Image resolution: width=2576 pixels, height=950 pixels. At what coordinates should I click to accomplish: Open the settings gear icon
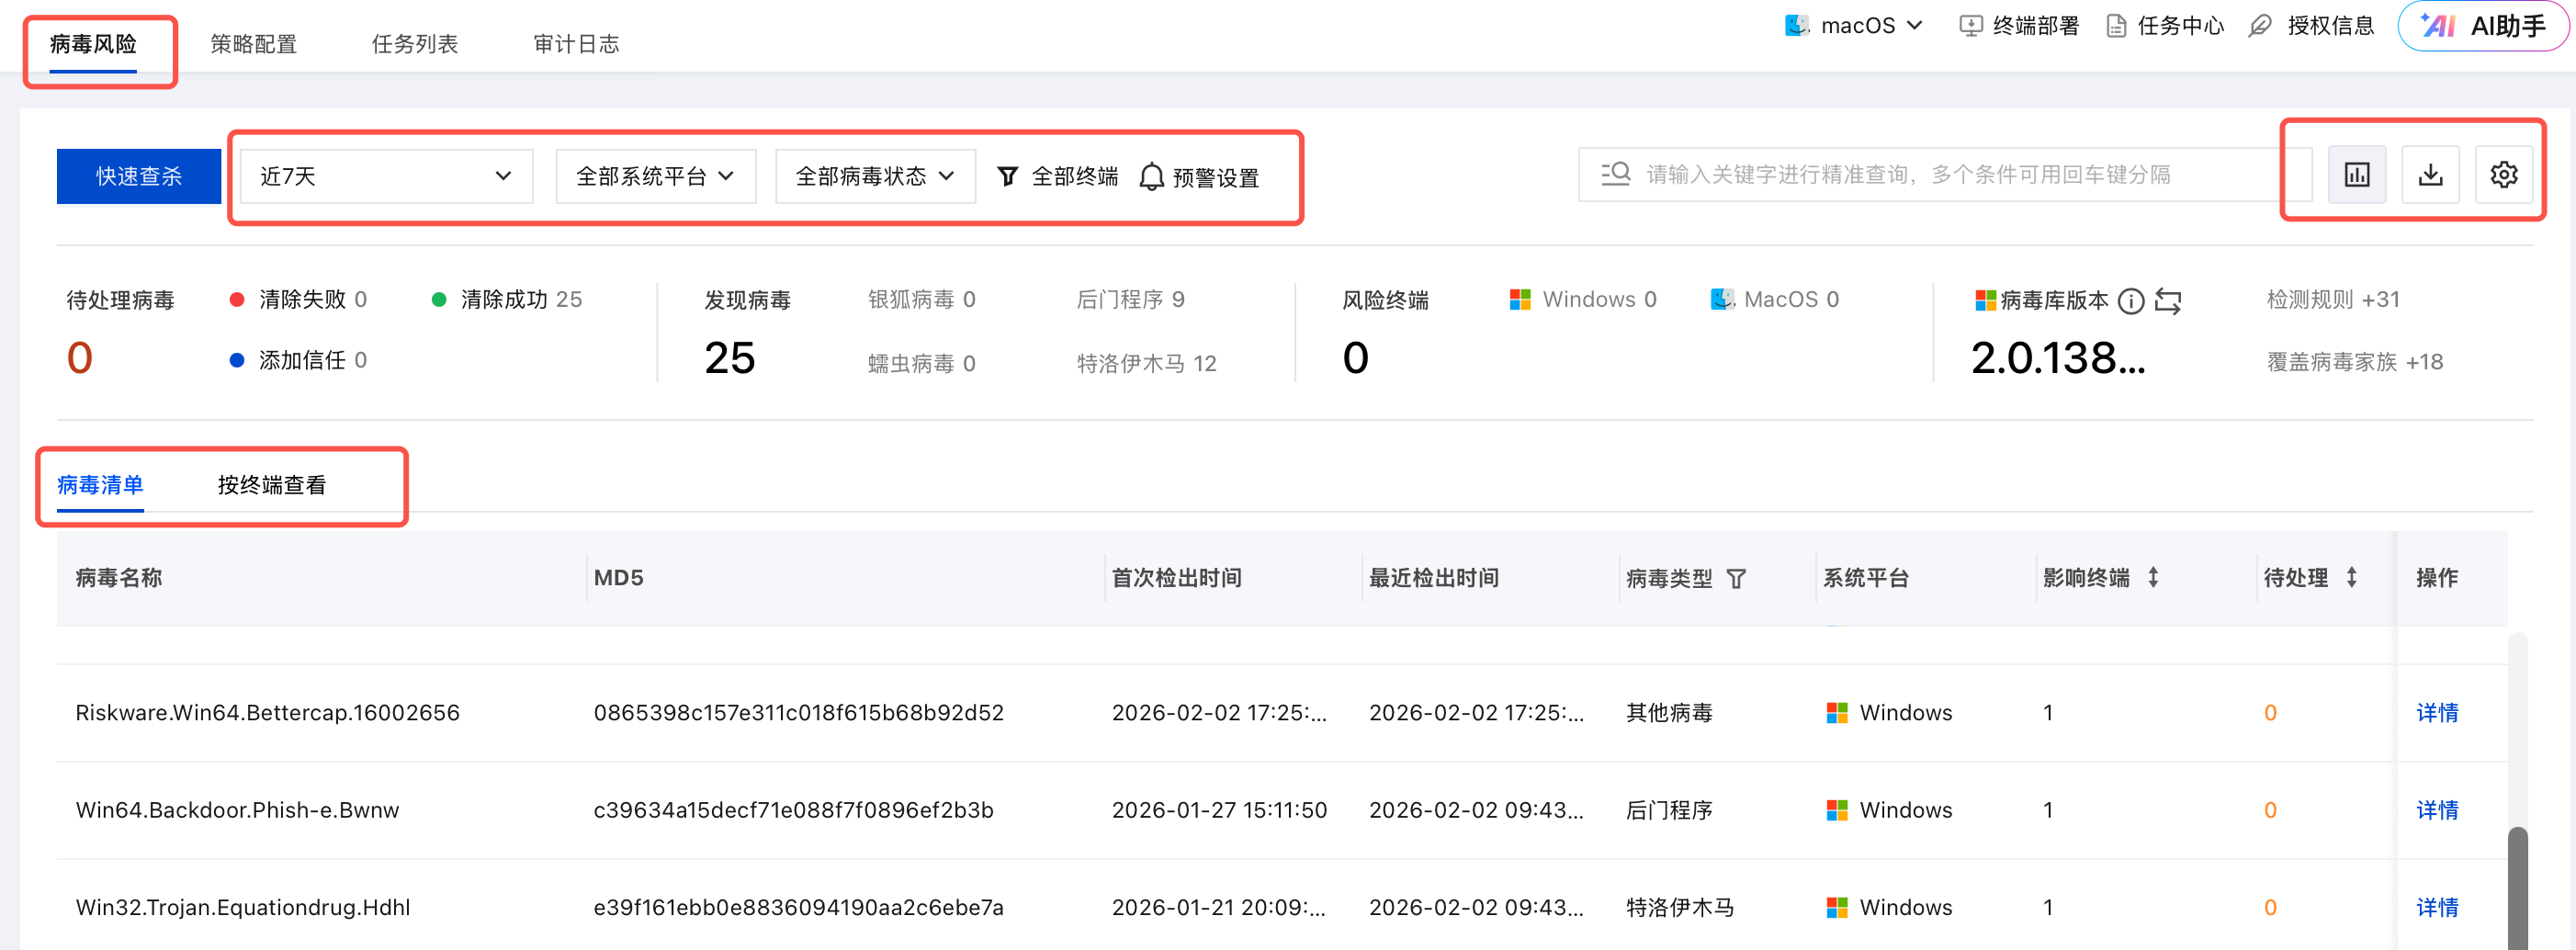(x=2503, y=175)
